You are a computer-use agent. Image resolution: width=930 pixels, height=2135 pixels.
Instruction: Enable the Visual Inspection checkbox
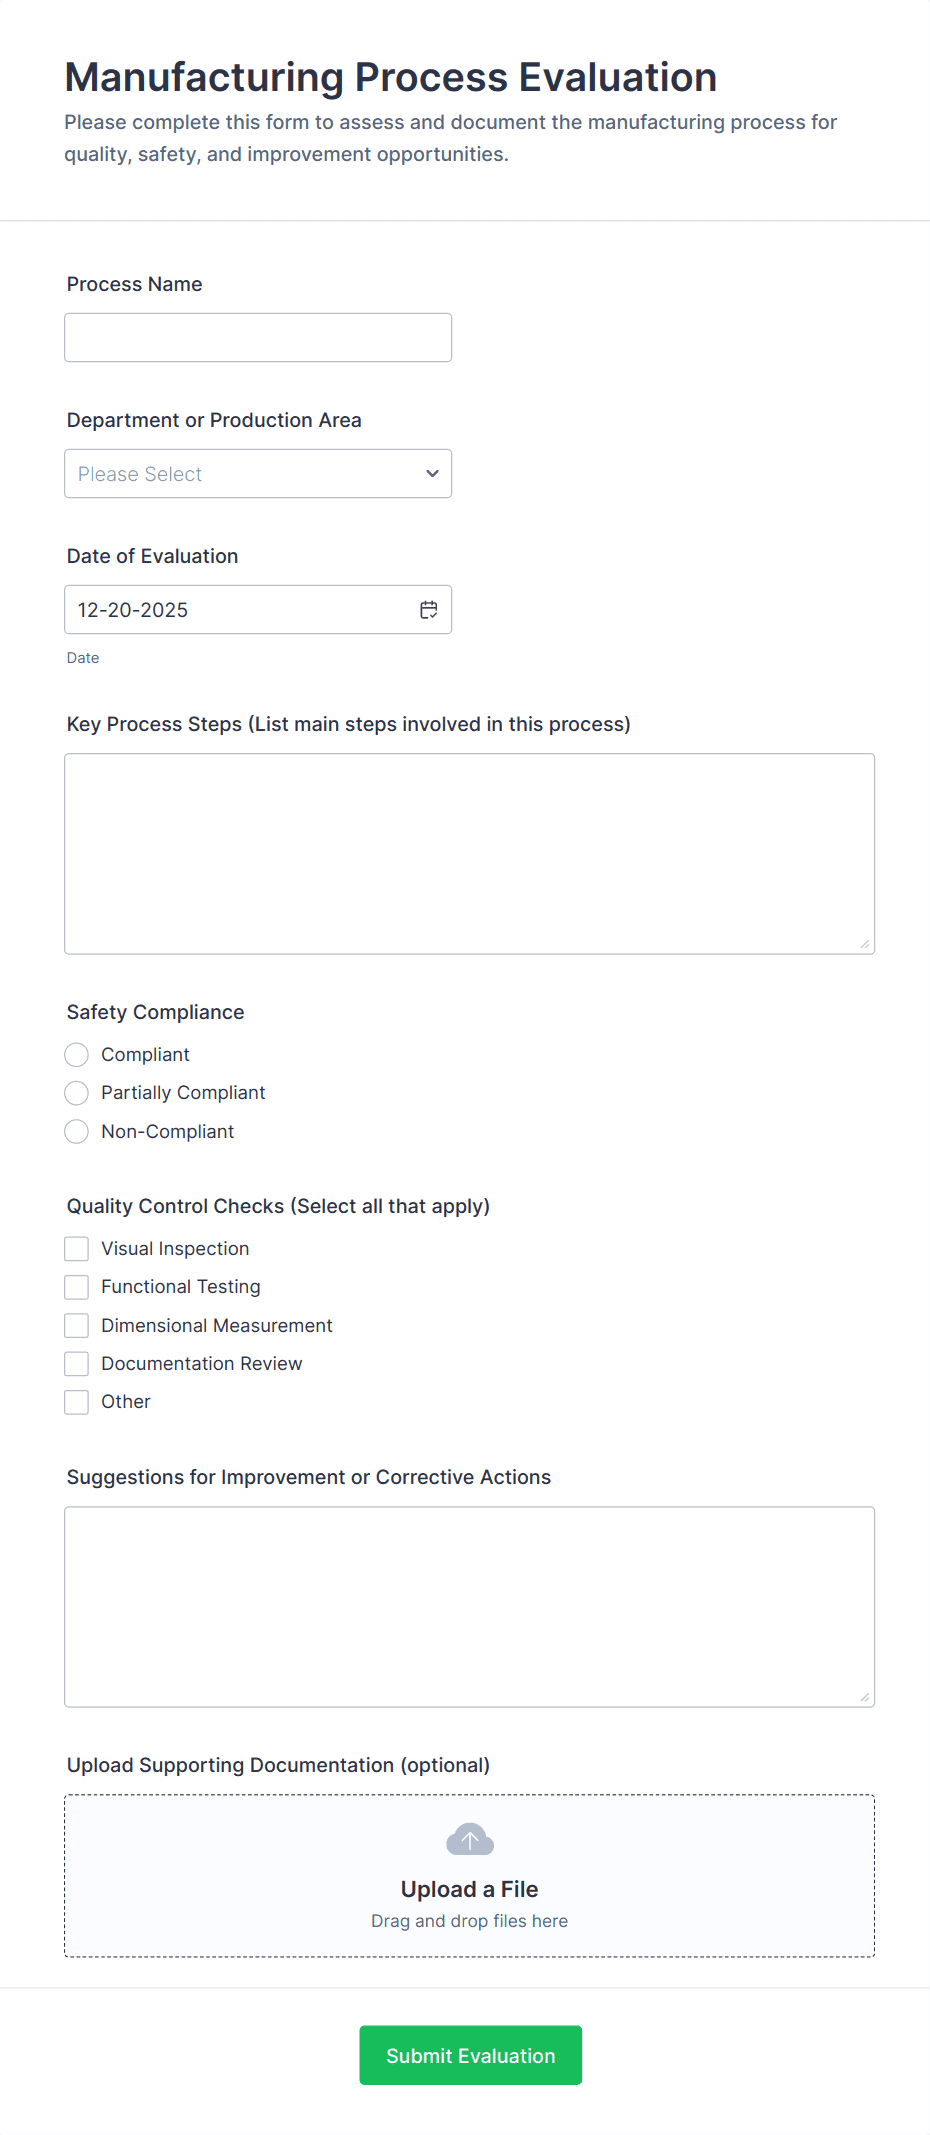(x=76, y=1248)
